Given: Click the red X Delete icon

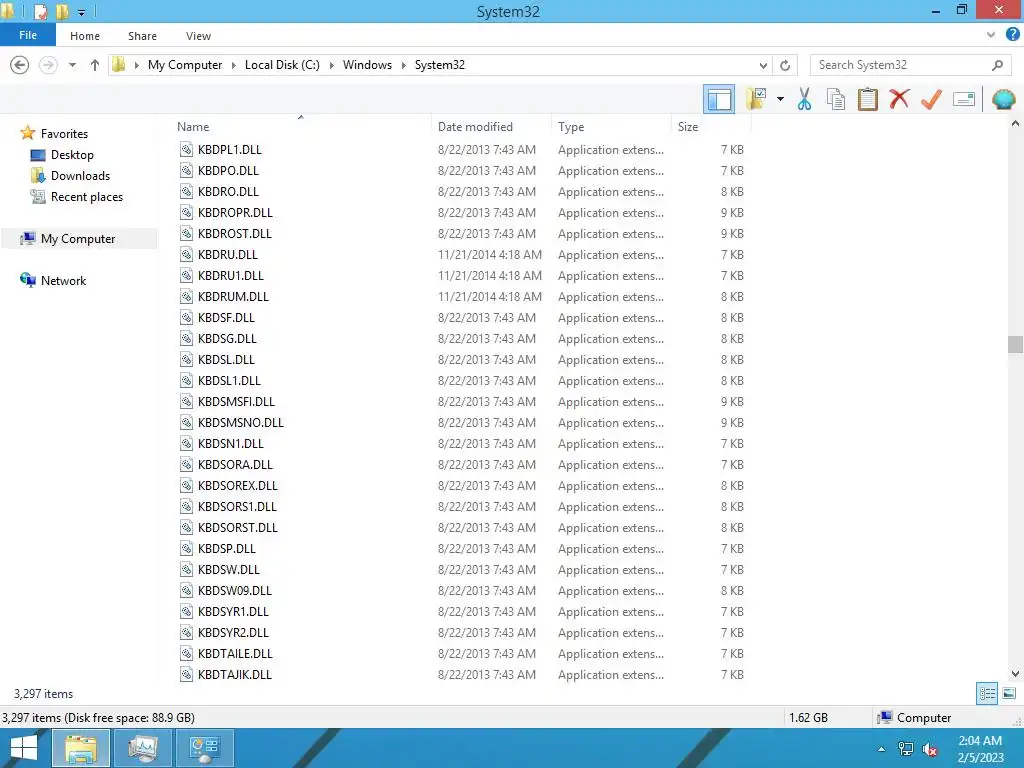Looking at the screenshot, I should click(x=899, y=99).
